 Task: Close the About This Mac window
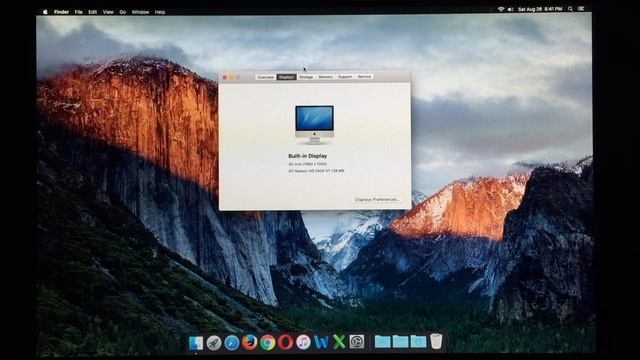(x=225, y=77)
